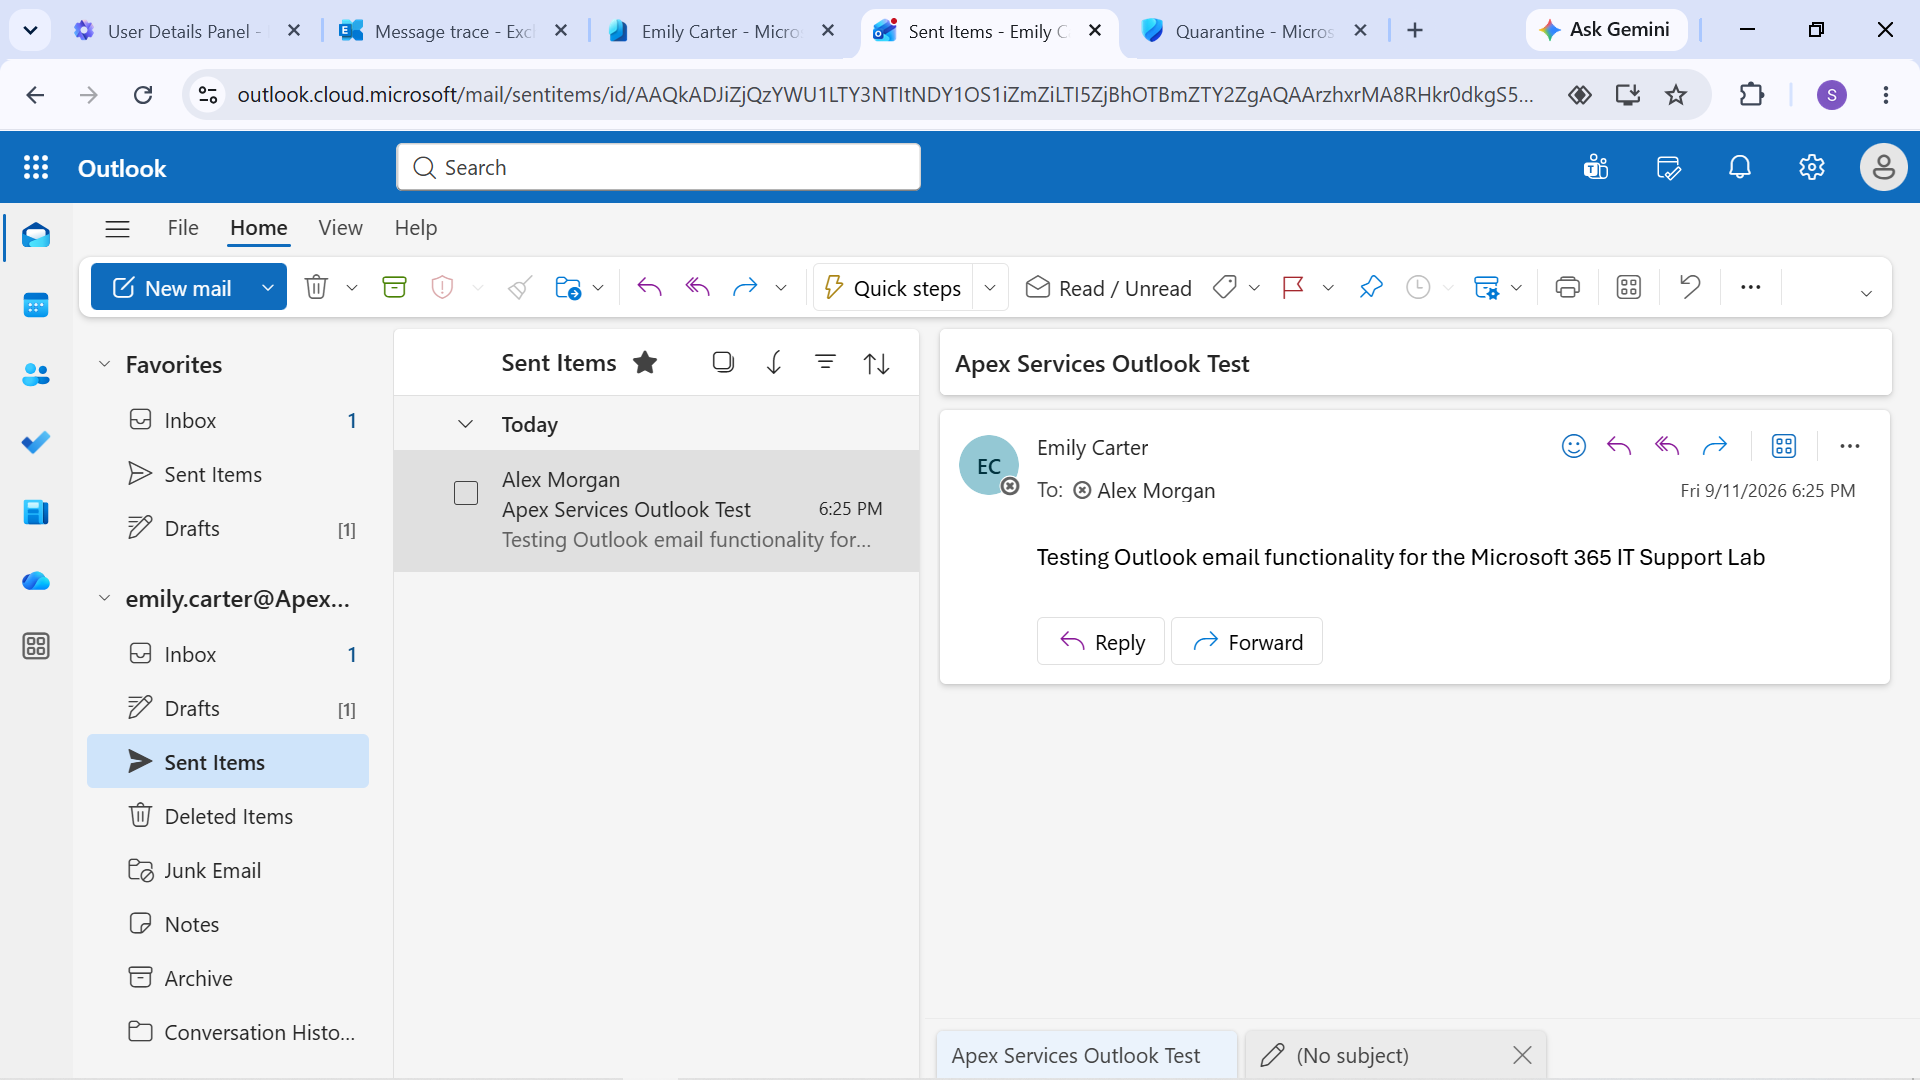Image resolution: width=1920 pixels, height=1080 pixels.
Task: Expand the ribbon with chevron
Action: click(1866, 293)
